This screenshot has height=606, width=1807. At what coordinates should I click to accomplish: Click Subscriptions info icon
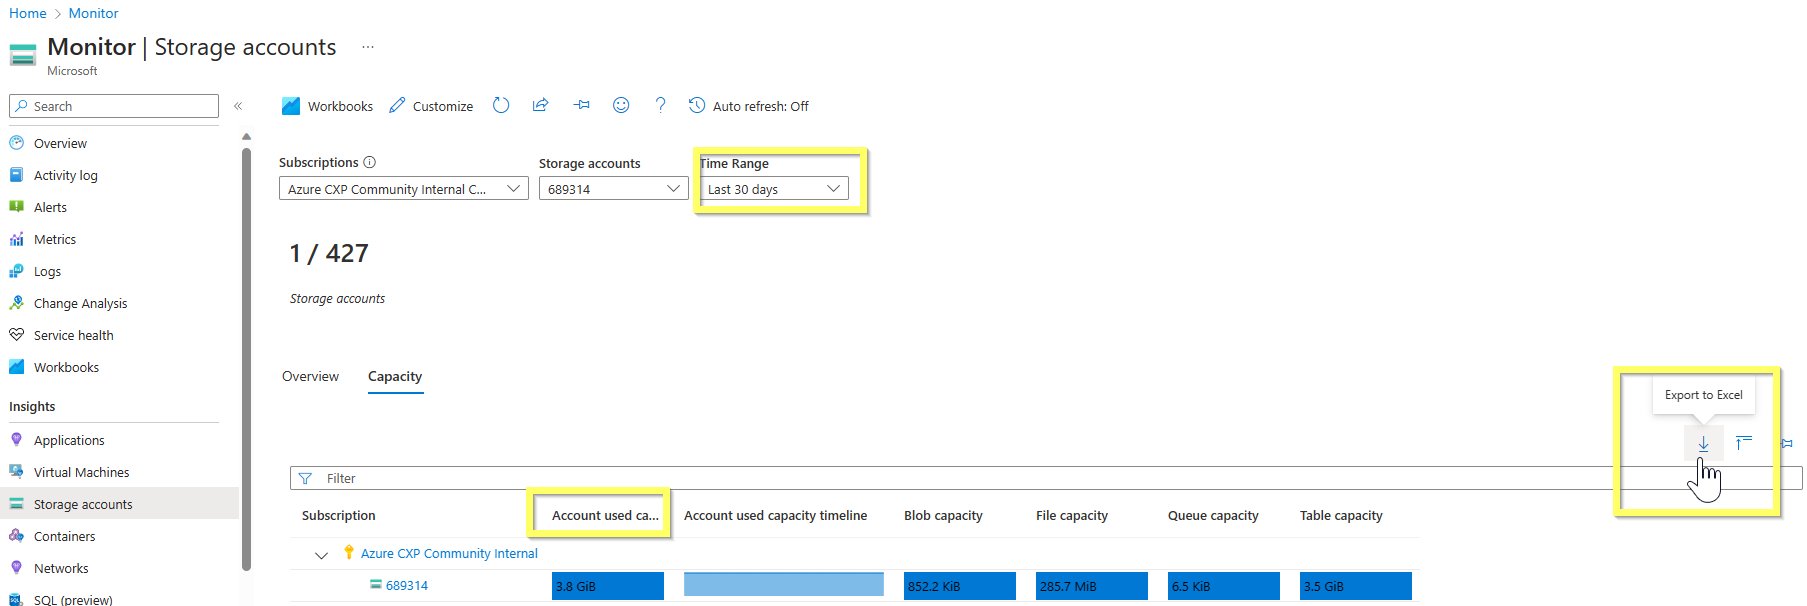(370, 162)
